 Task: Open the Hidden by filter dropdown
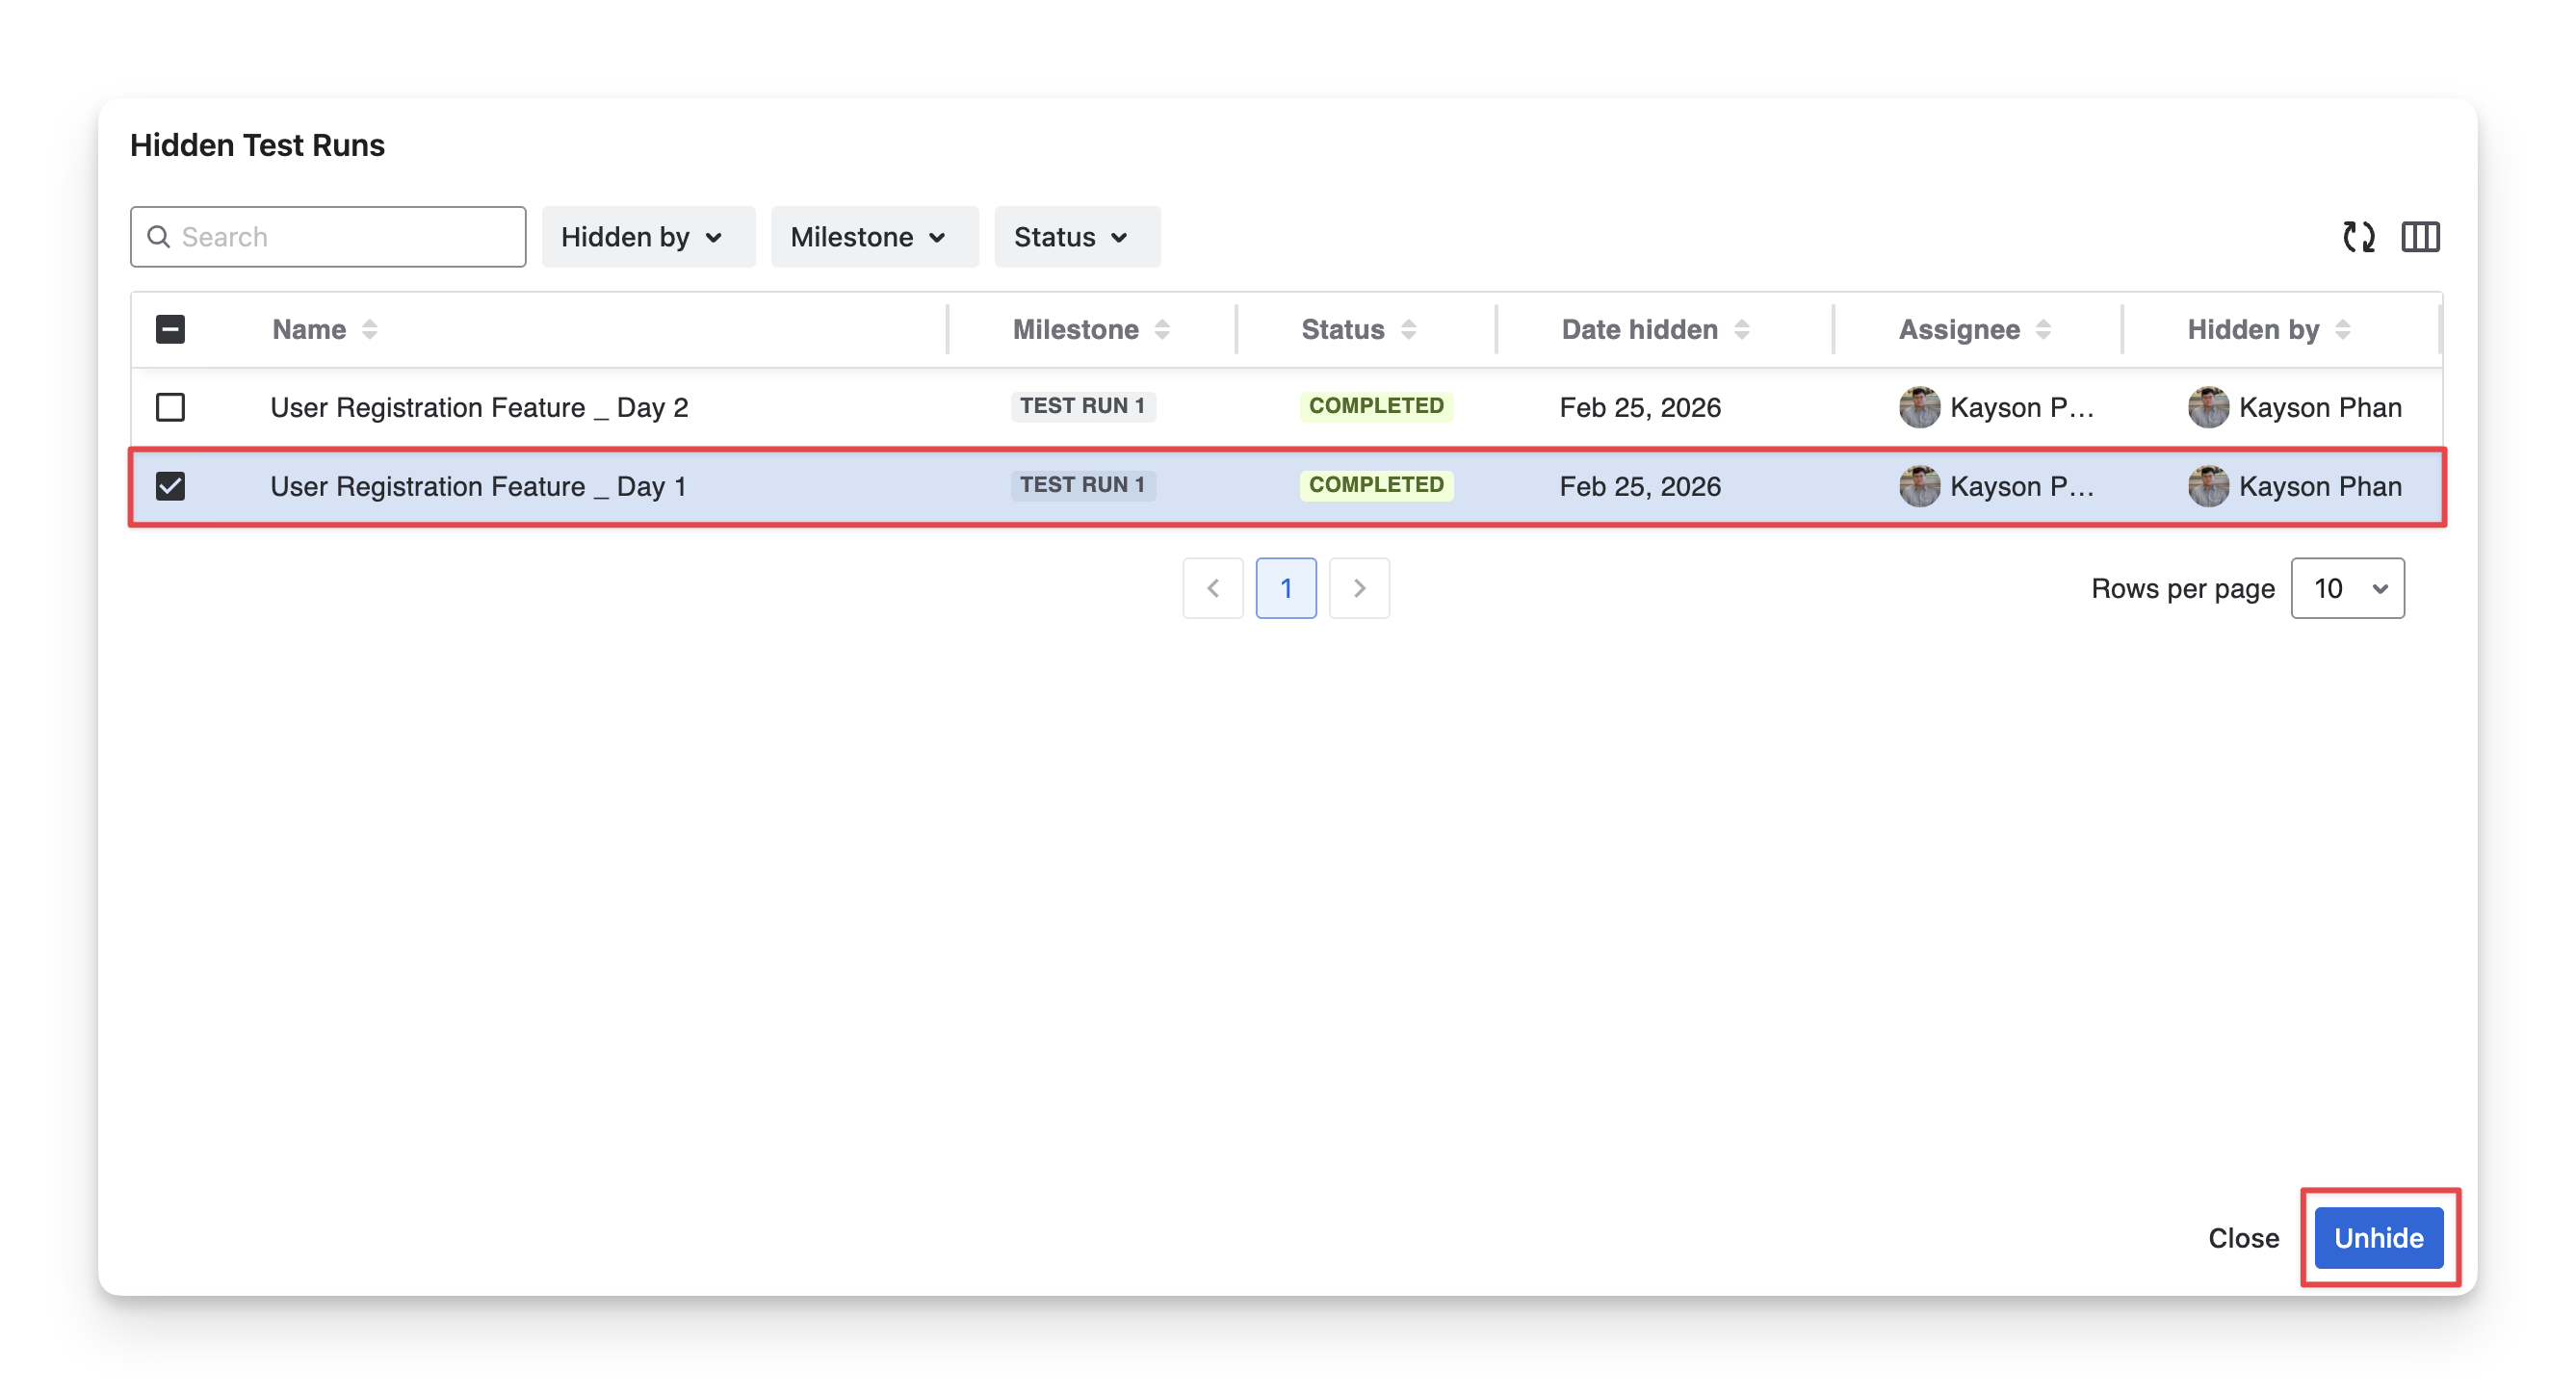pyautogui.click(x=647, y=237)
